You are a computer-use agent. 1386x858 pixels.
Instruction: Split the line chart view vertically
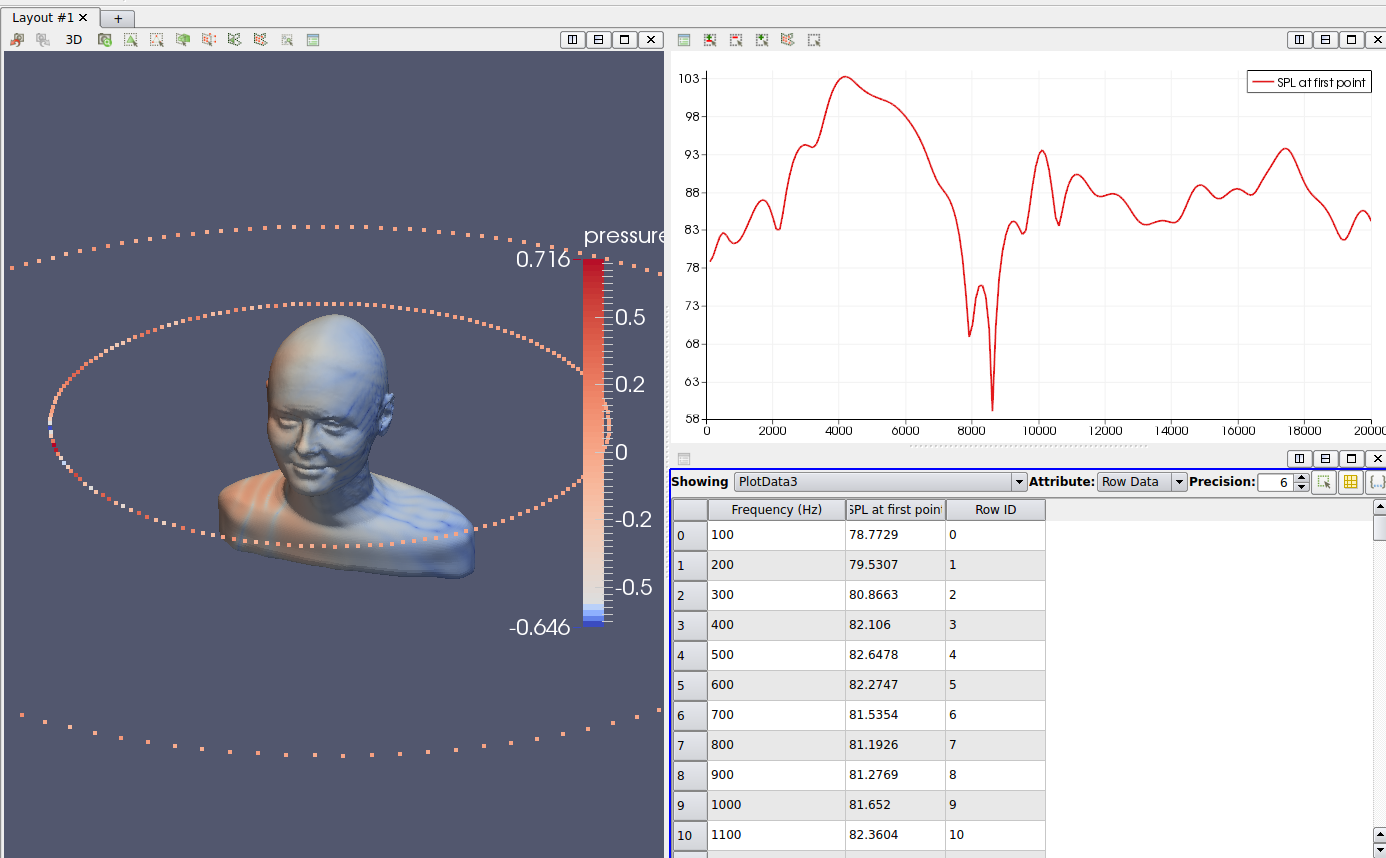coord(1325,40)
